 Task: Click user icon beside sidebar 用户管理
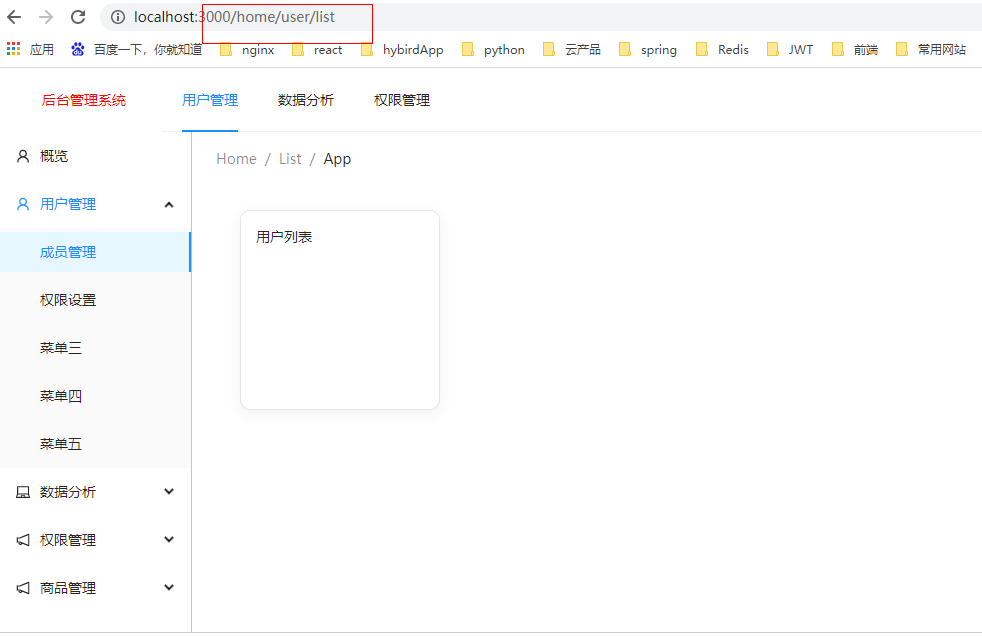(23, 204)
